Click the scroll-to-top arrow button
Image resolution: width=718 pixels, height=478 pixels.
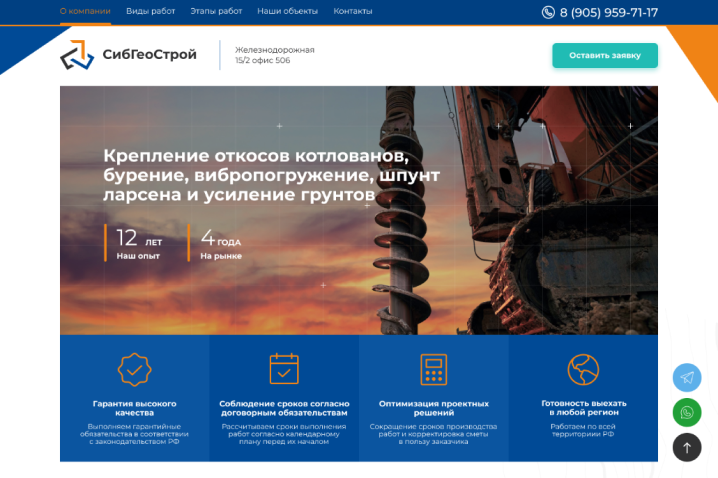point(686,447)
